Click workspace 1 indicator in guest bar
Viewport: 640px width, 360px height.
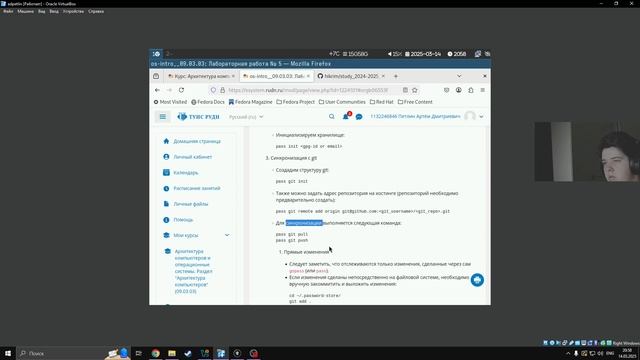[156, 54]
